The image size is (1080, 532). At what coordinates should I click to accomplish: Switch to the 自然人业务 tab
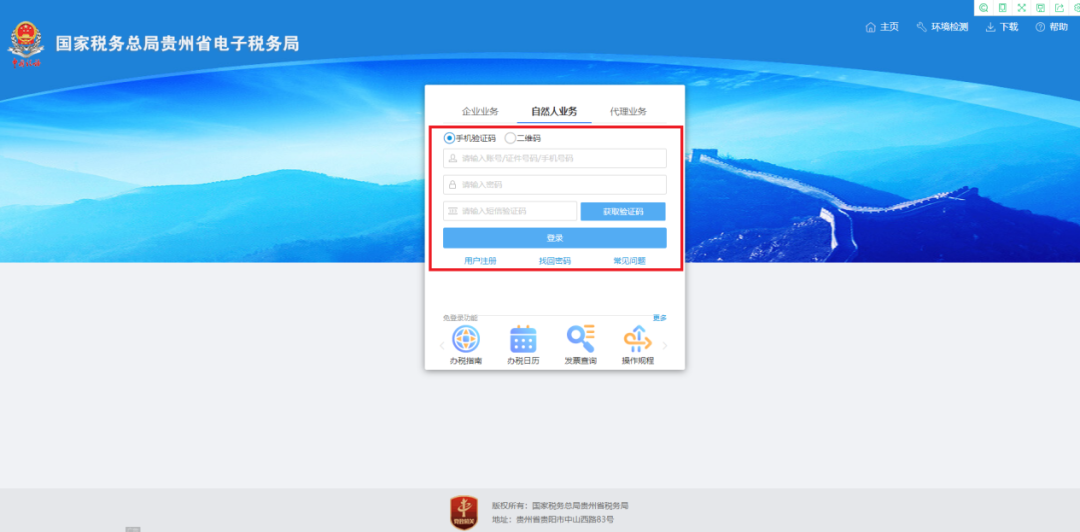point(554,112)
